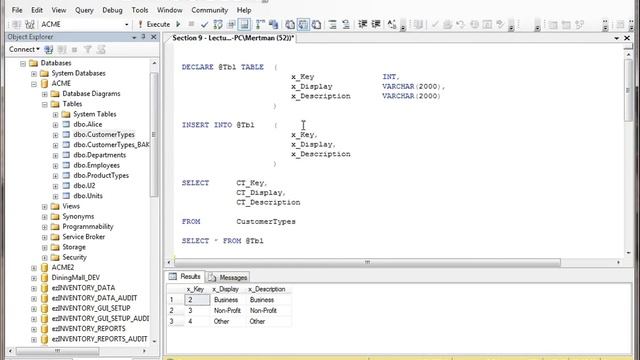The image size is (640, 360).
Task: Switch to the Results tab
Action: point(185,277)
